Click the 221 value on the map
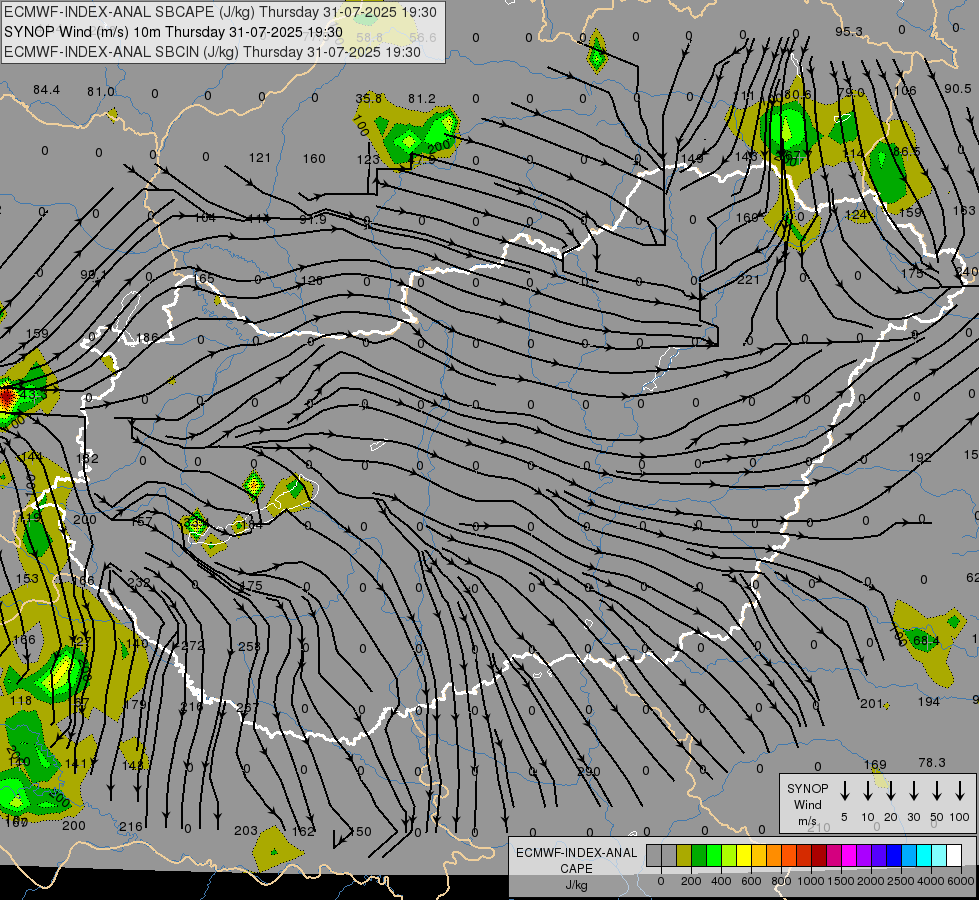The width and height of the screenshot is (979, 900). click(748, 279)
